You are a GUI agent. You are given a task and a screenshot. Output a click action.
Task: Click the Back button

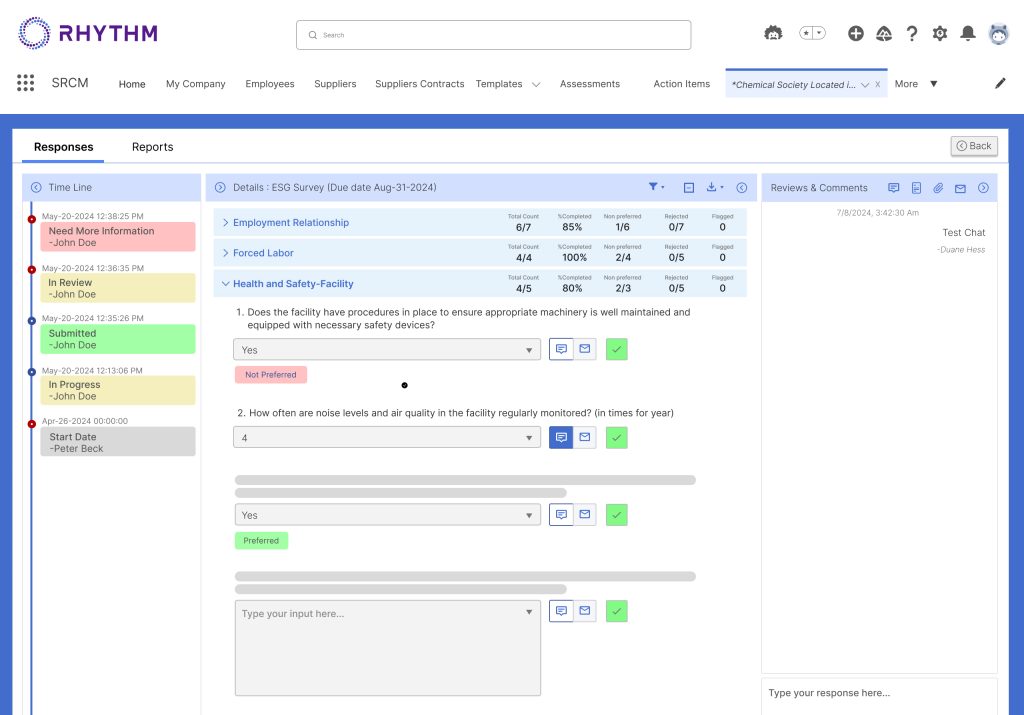point(973,146)
